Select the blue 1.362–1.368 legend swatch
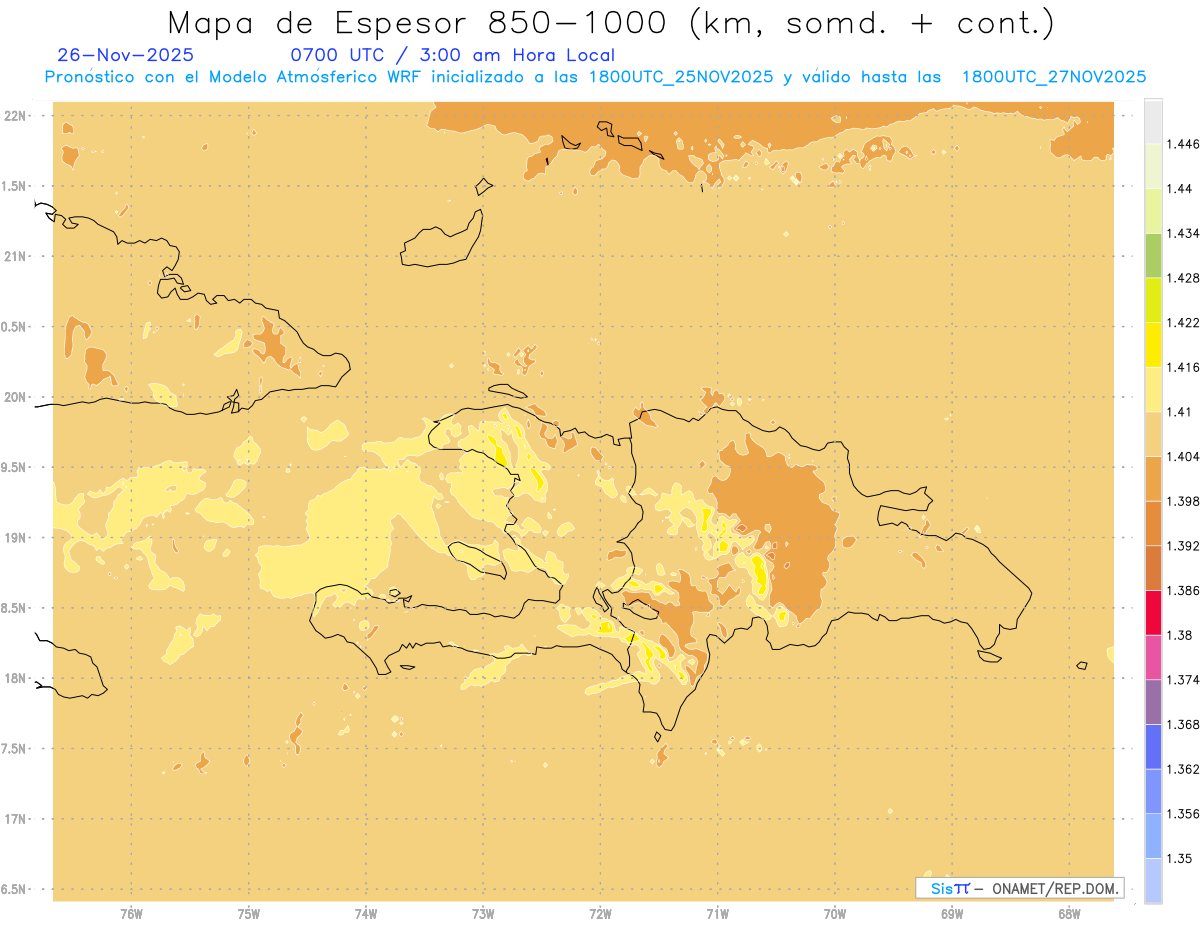The width and height of the screenshot is (1200, 927). 1153,747
